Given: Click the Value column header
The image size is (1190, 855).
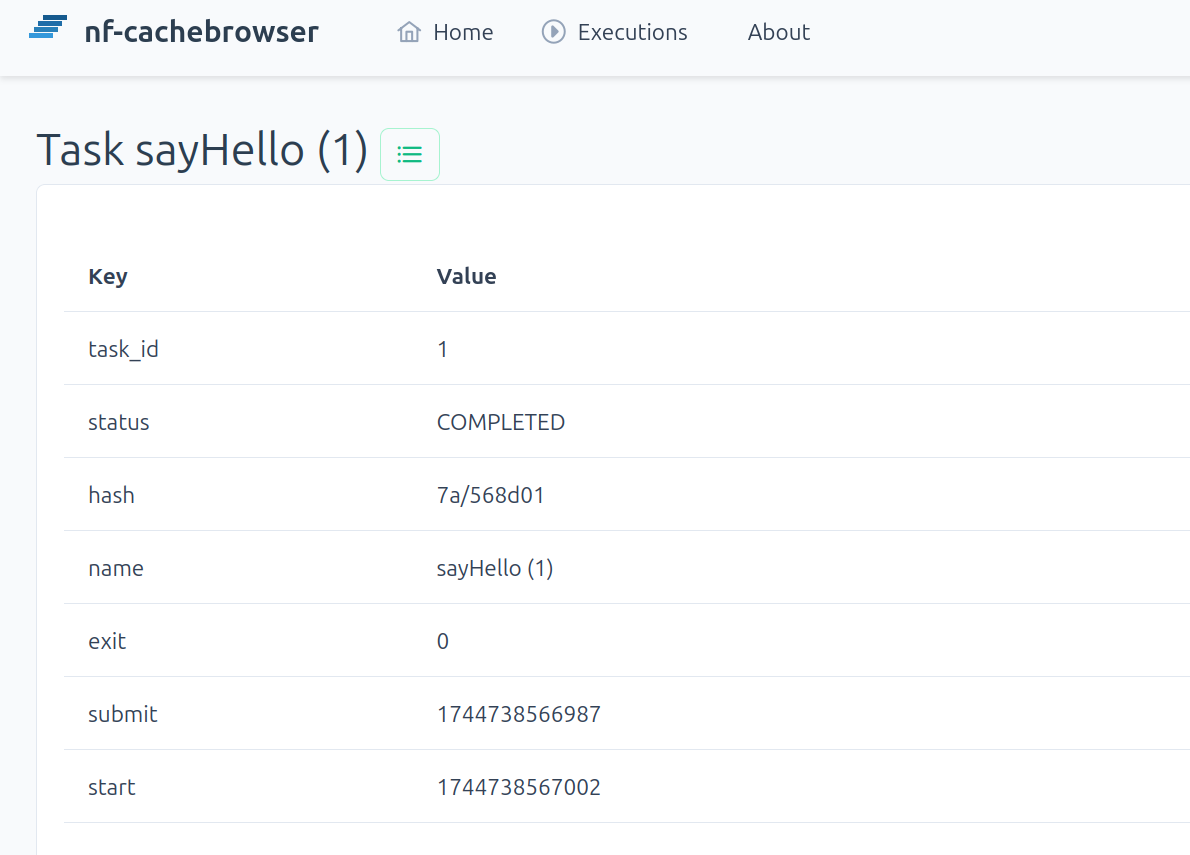Looking at the screenshot, I should pyautogui.click(x=467, y=276).
